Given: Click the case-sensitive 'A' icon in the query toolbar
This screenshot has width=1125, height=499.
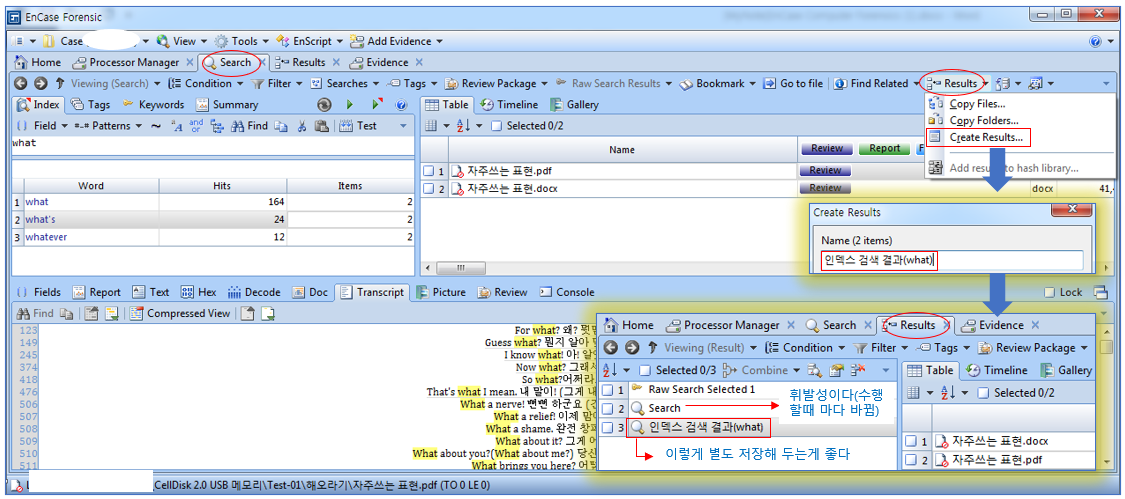Looking at the screenshot, I should pos(177,126).
